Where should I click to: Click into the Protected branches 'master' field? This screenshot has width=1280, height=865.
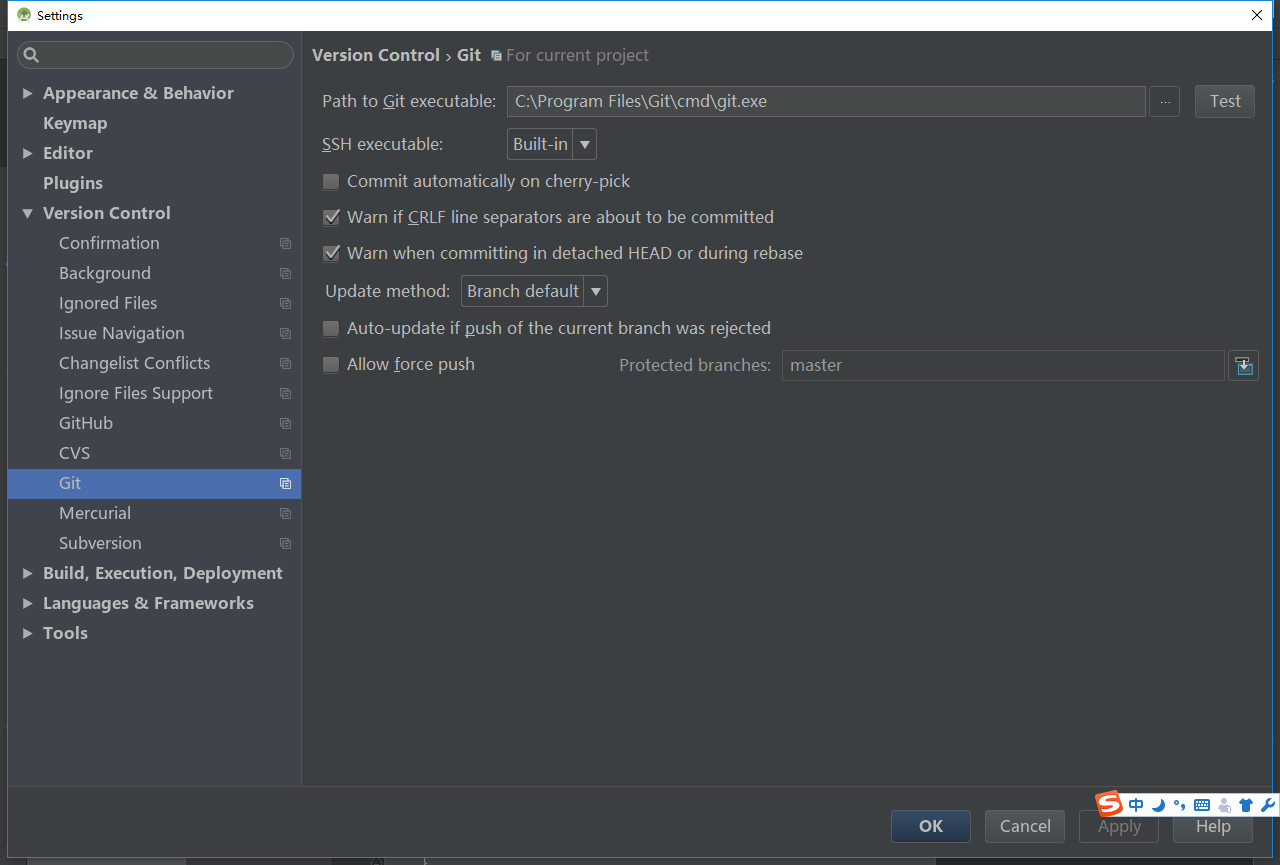pyautogui.click(x=1003, y=365)
